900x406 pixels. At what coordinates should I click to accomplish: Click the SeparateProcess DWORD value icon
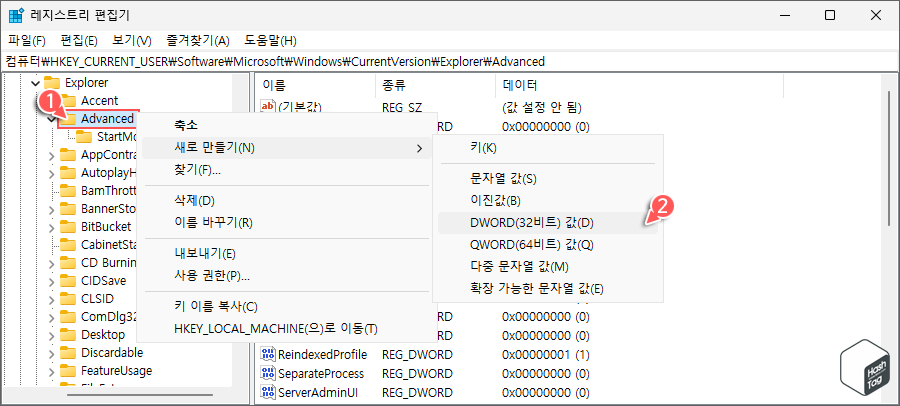pyautogui.click(x=268, y=374)
